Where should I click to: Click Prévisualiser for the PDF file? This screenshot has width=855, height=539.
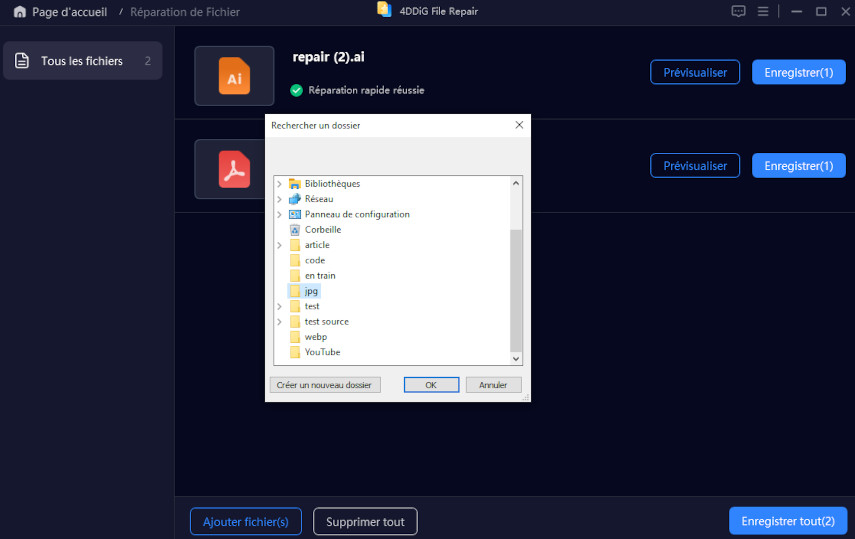click(x=695, y=165)
